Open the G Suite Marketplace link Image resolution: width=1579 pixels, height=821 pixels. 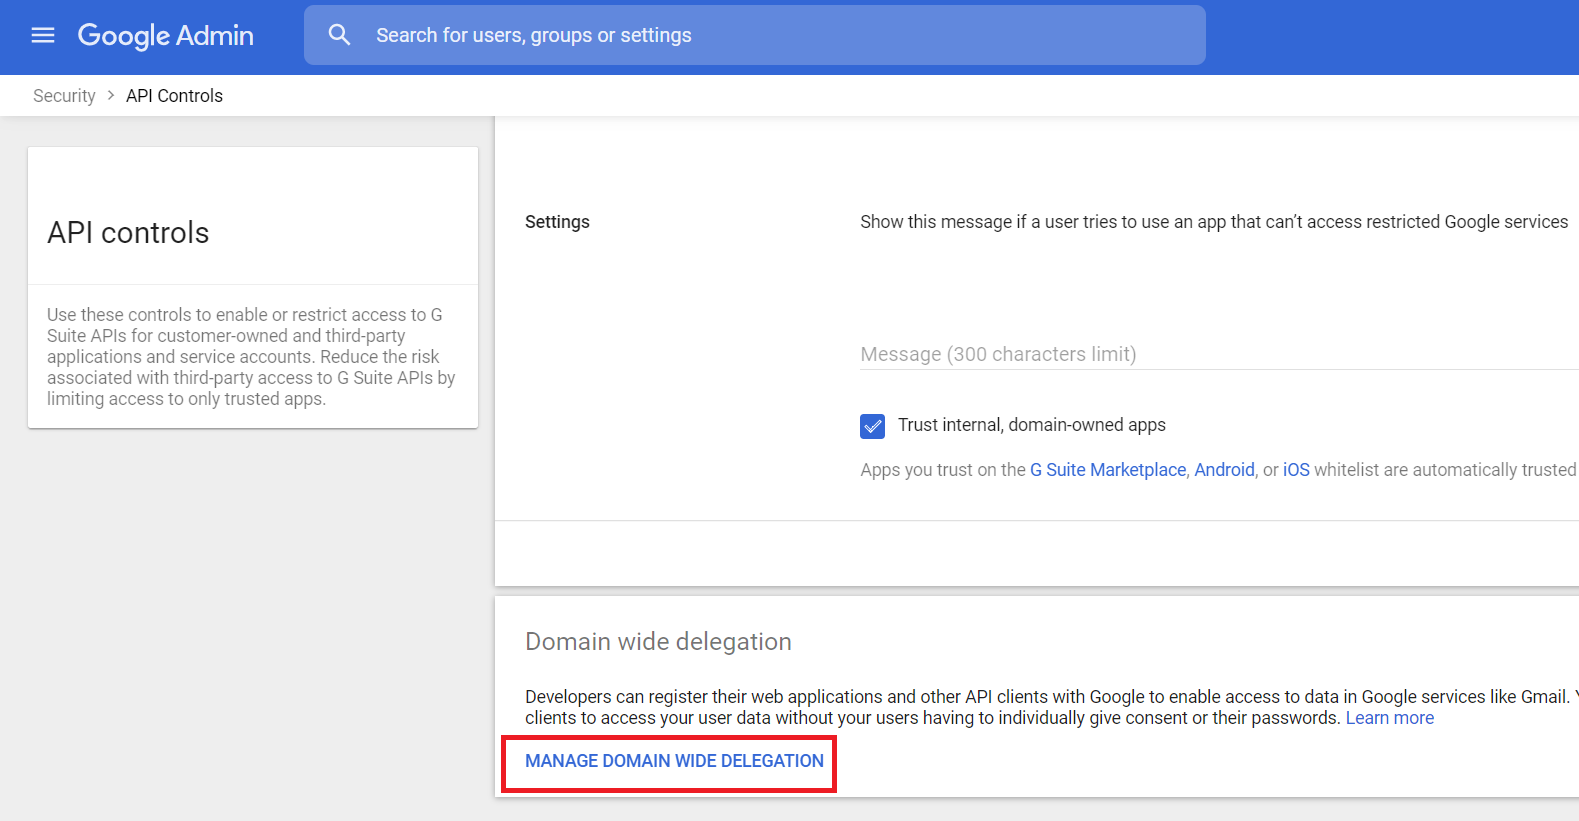pyautogui.click(x=1108, y=470)
